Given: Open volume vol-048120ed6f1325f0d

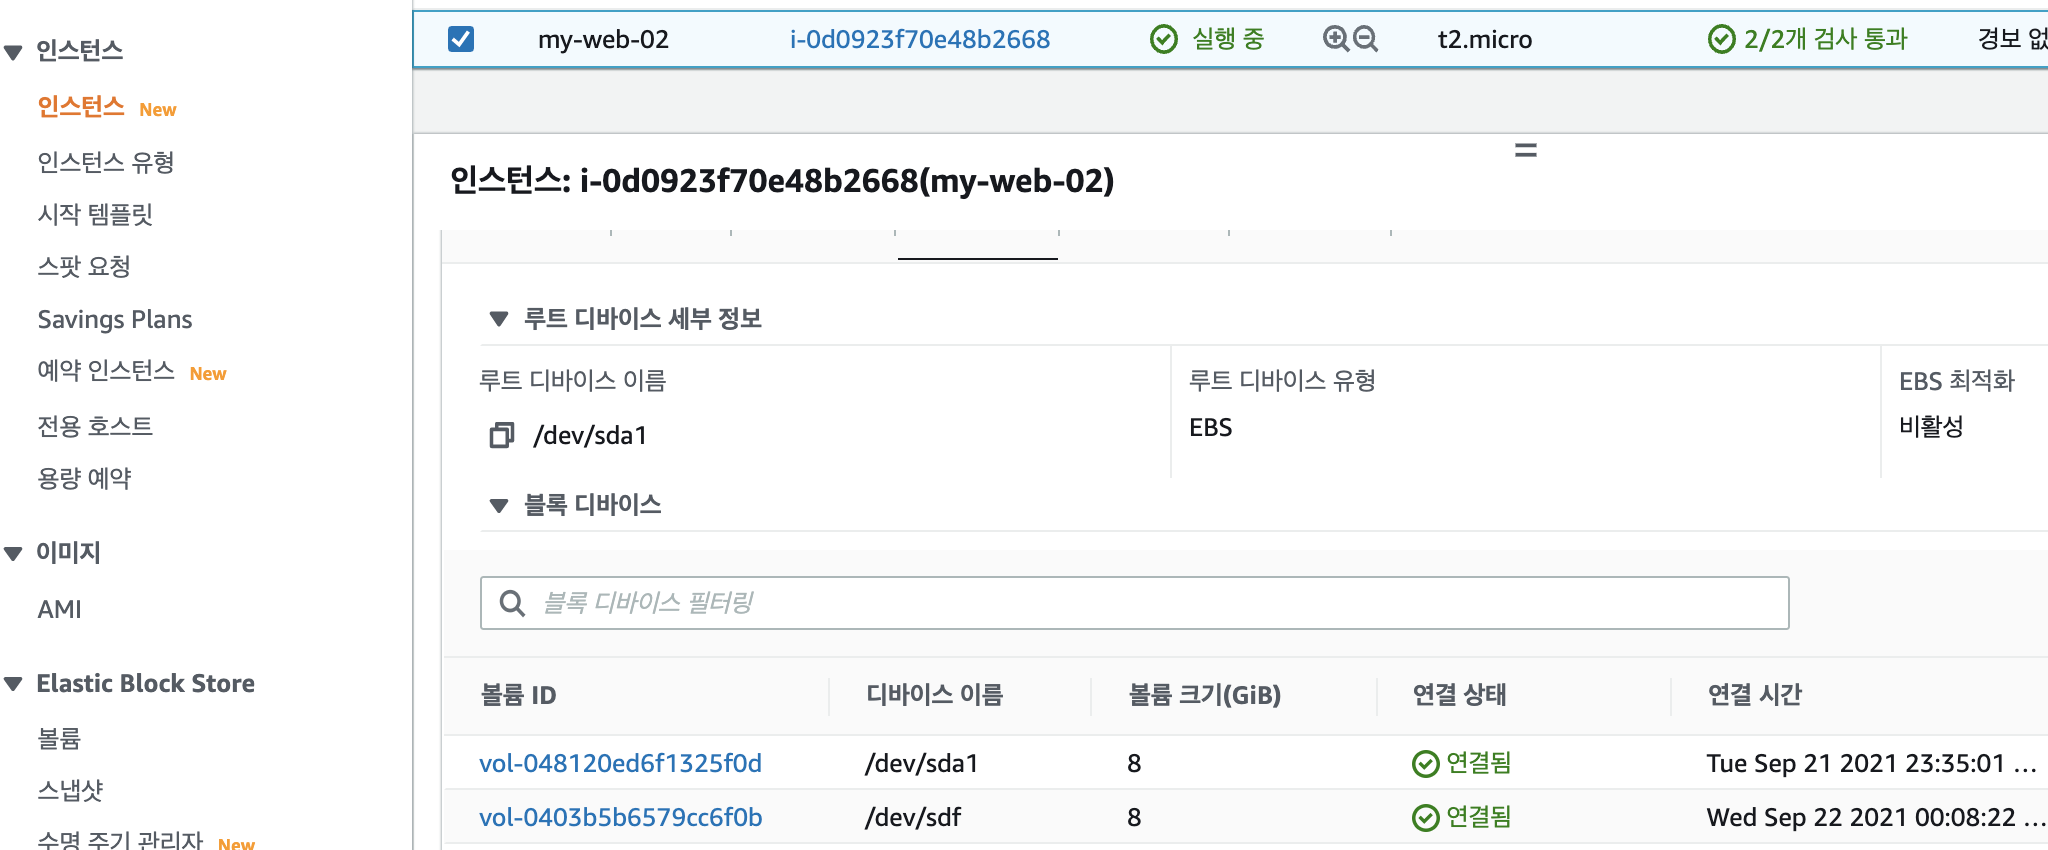Looking at the screenshot, I should (620, 763).
